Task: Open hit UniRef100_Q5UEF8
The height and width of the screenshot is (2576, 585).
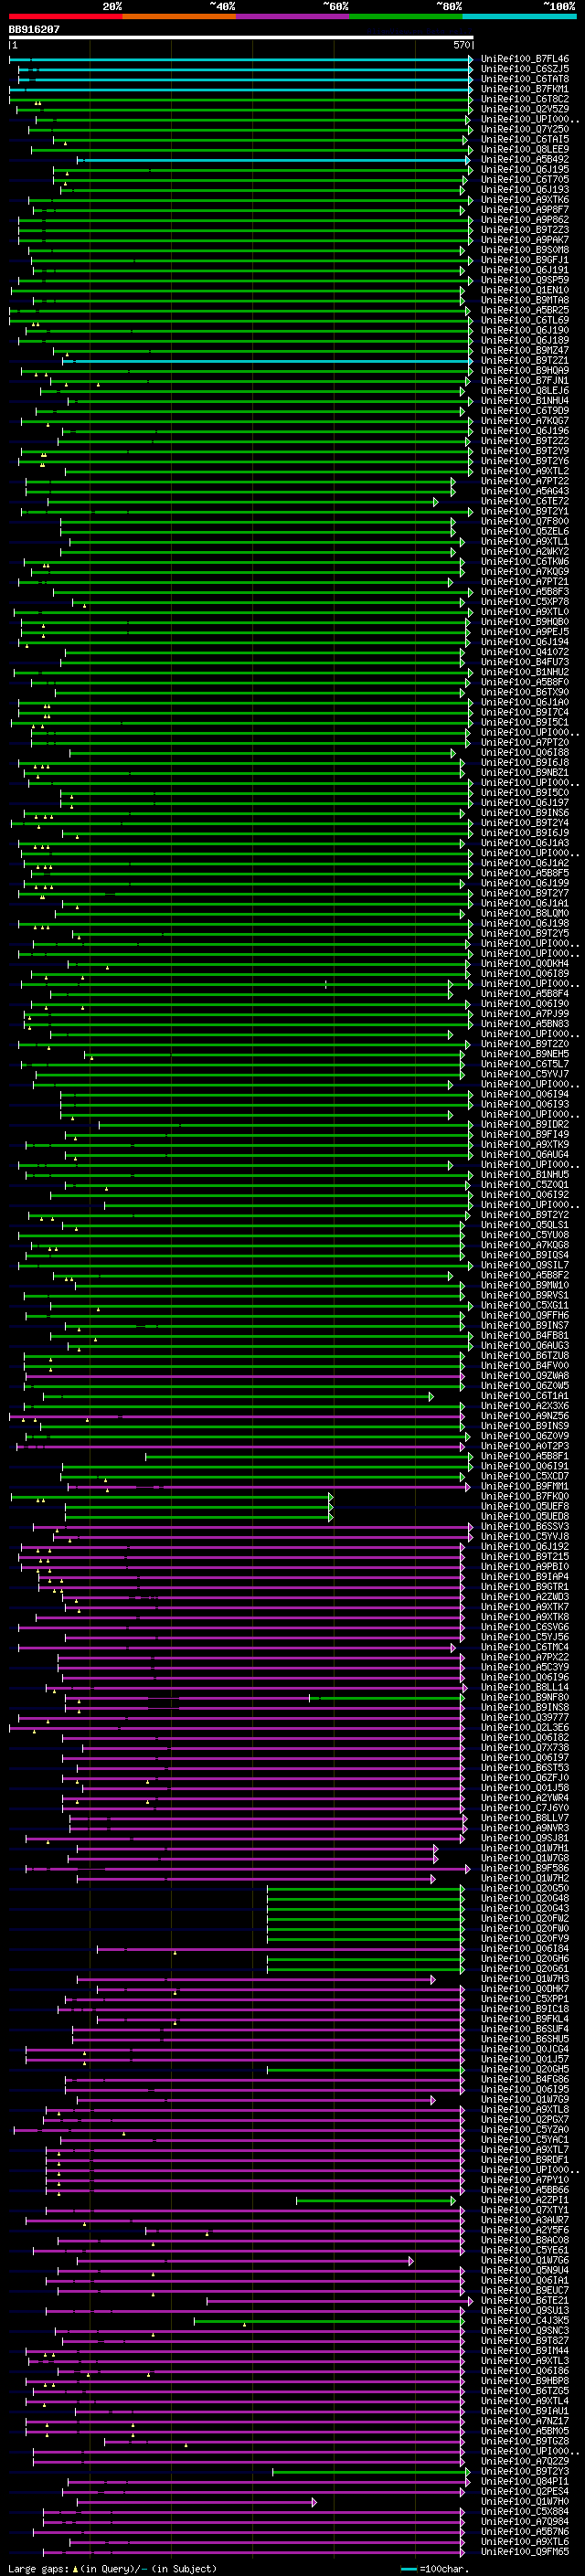Action: click(525, 1507)
